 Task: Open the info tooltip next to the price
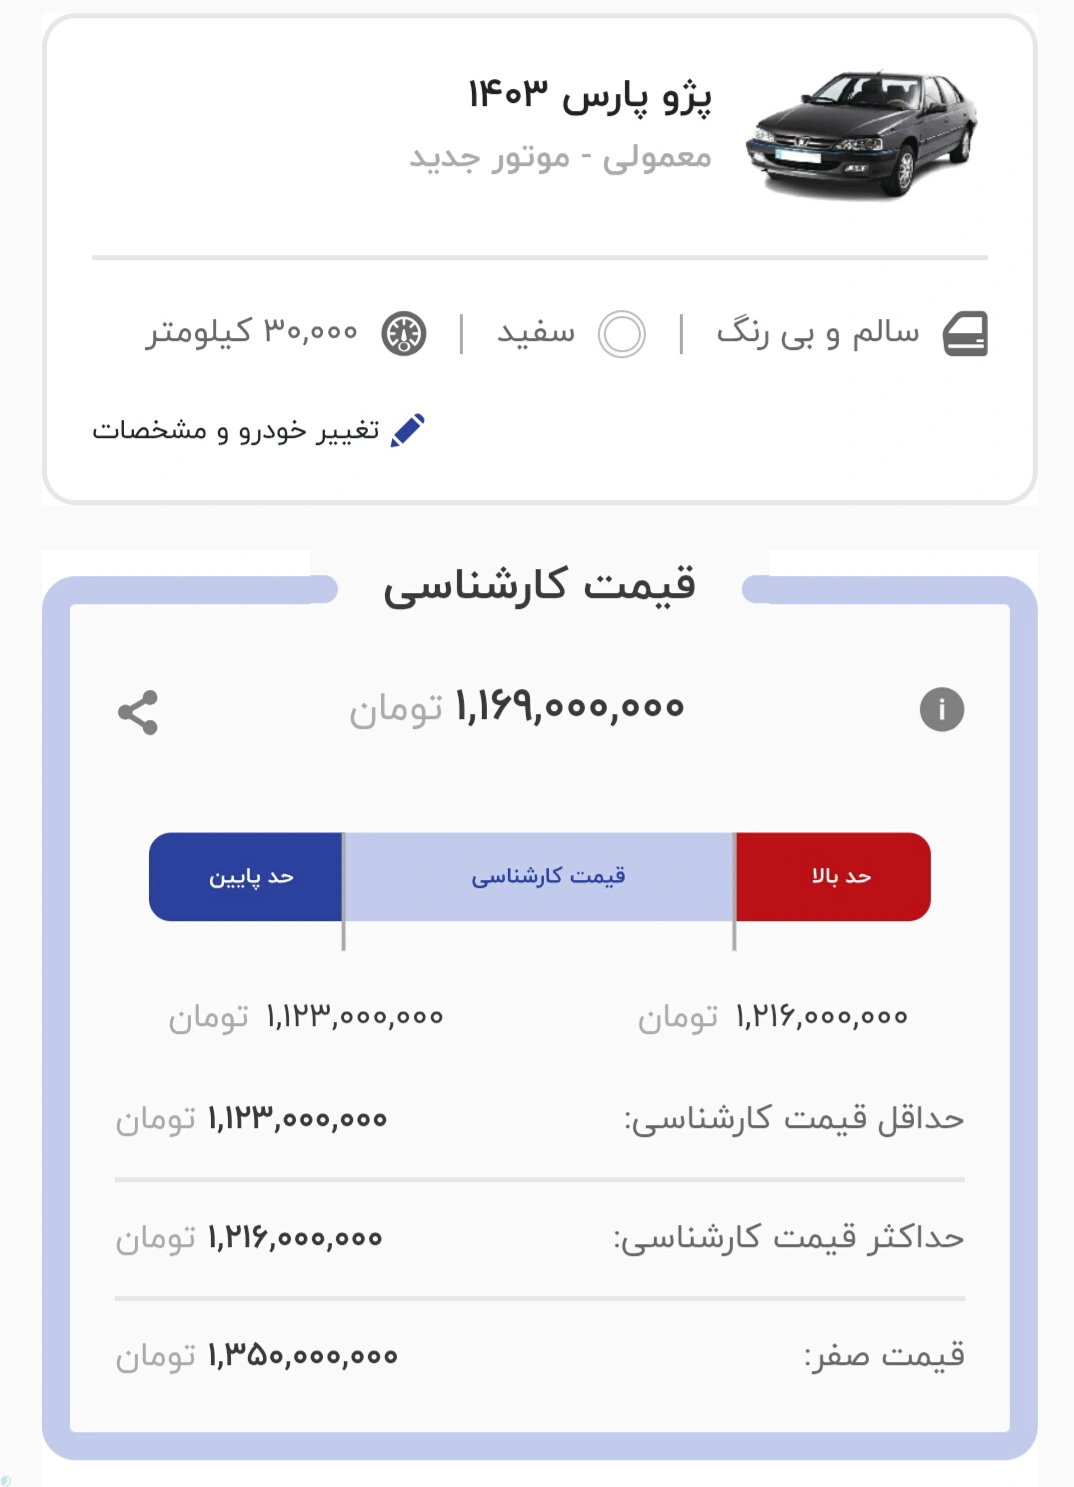click(944, 710)
